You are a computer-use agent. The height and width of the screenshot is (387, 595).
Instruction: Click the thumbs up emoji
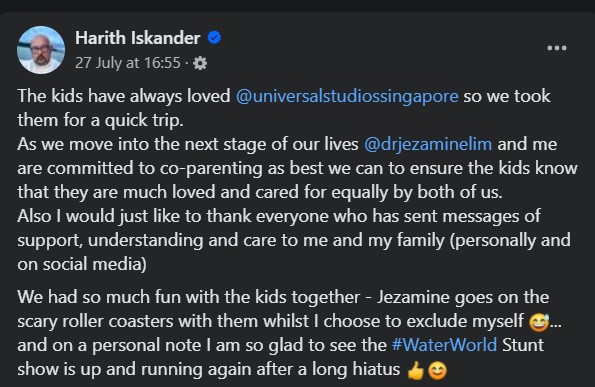416,370
